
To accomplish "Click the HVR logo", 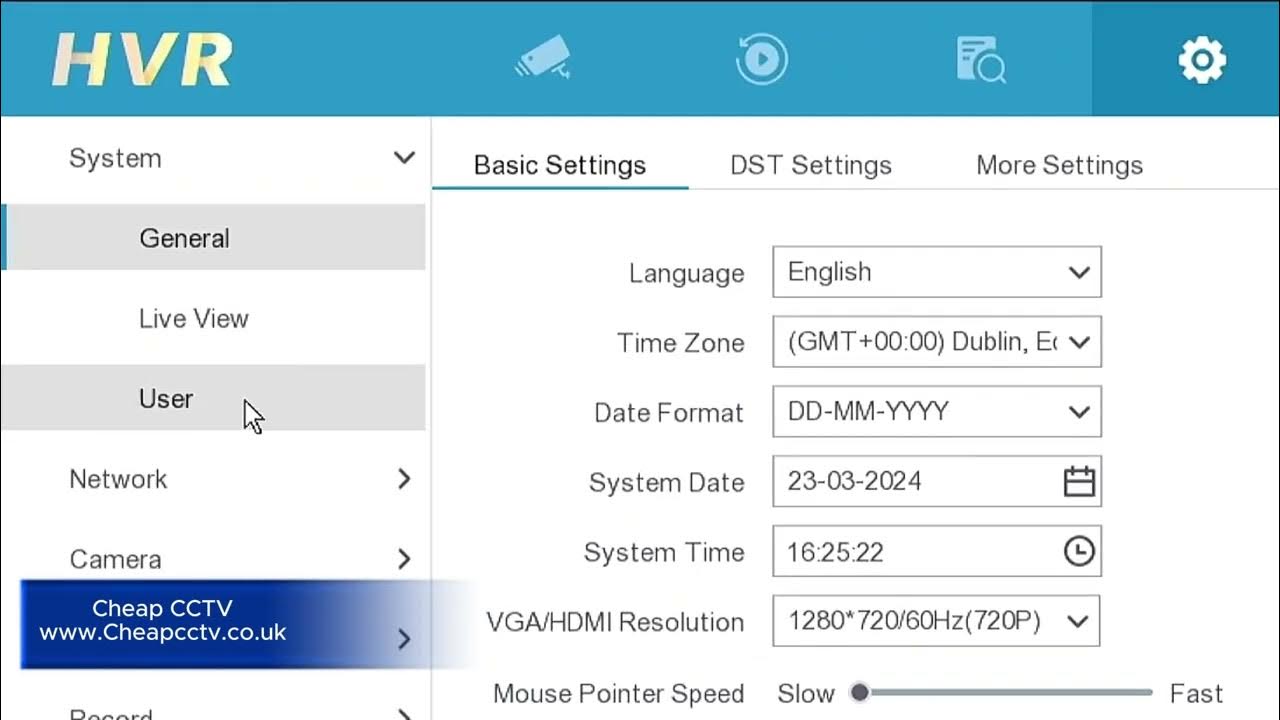I will [x=142, y=60].
